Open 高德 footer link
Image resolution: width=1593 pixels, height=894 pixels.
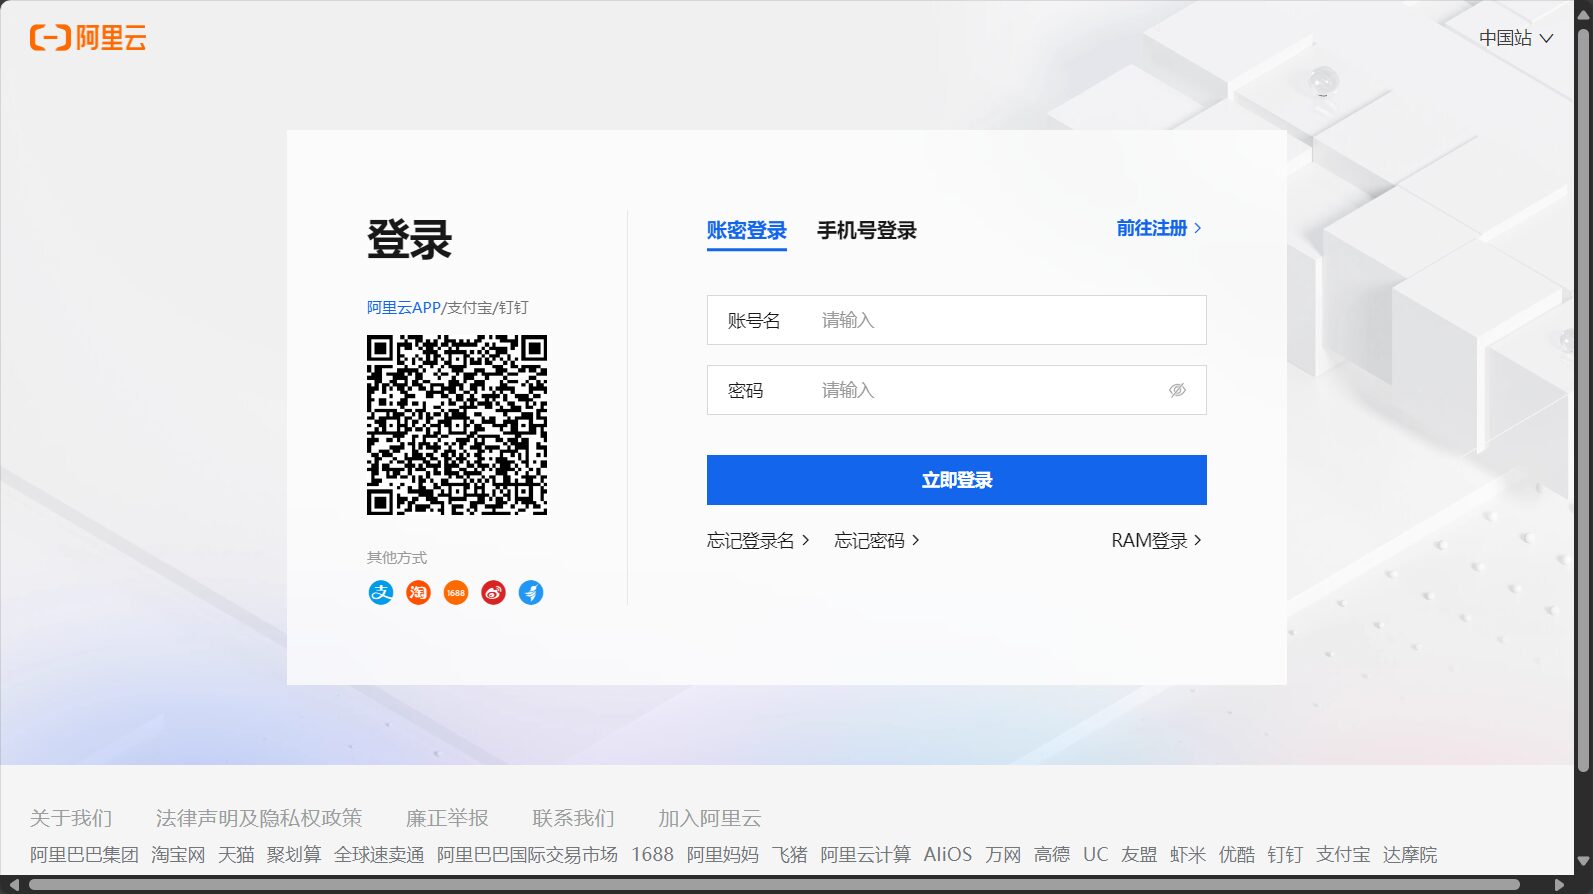coord(1052,854)
